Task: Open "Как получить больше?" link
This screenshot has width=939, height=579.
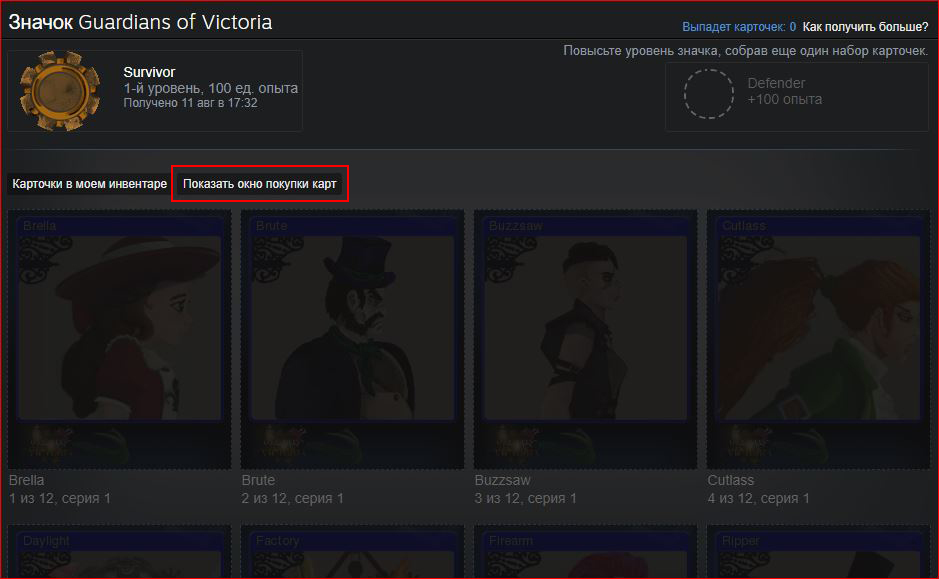Action: click(865, 27)
